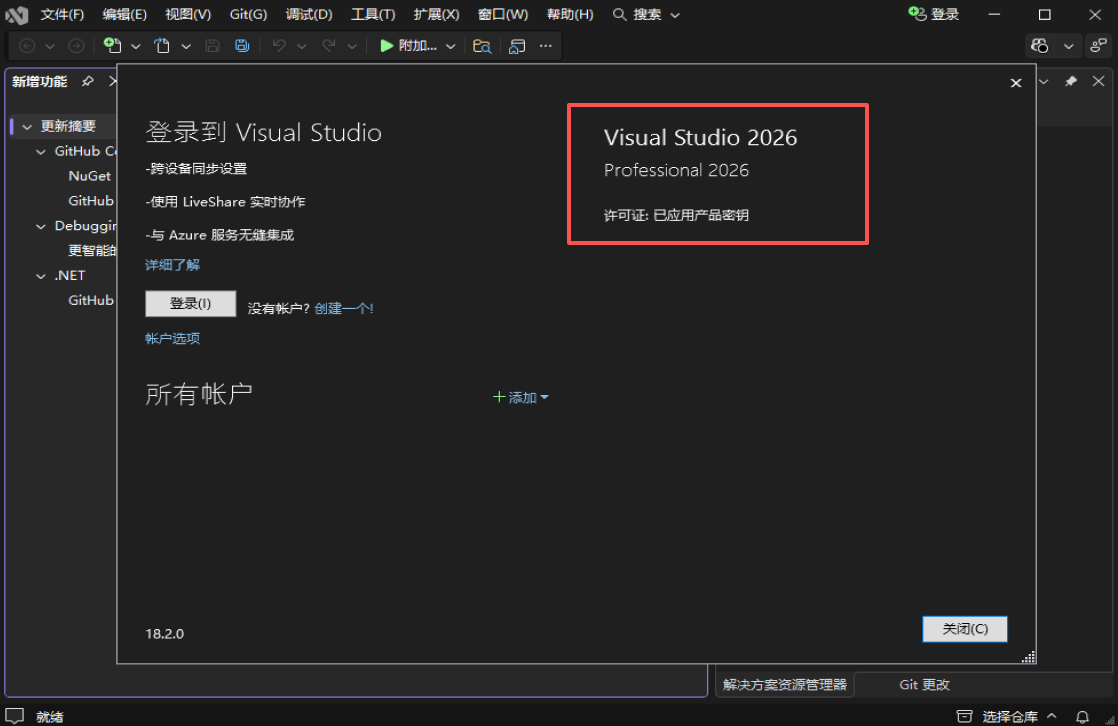
Task: Click the undo arrow icon
Action: [x=279, y=46]
